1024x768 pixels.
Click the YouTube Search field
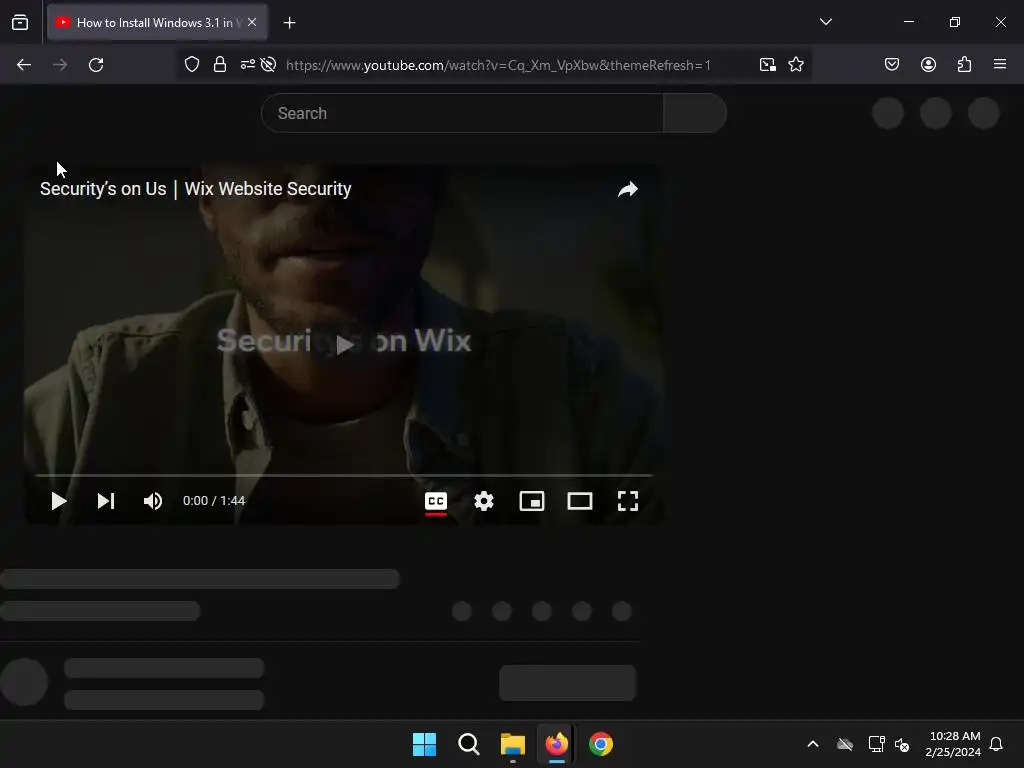click(x=462, y=113)
